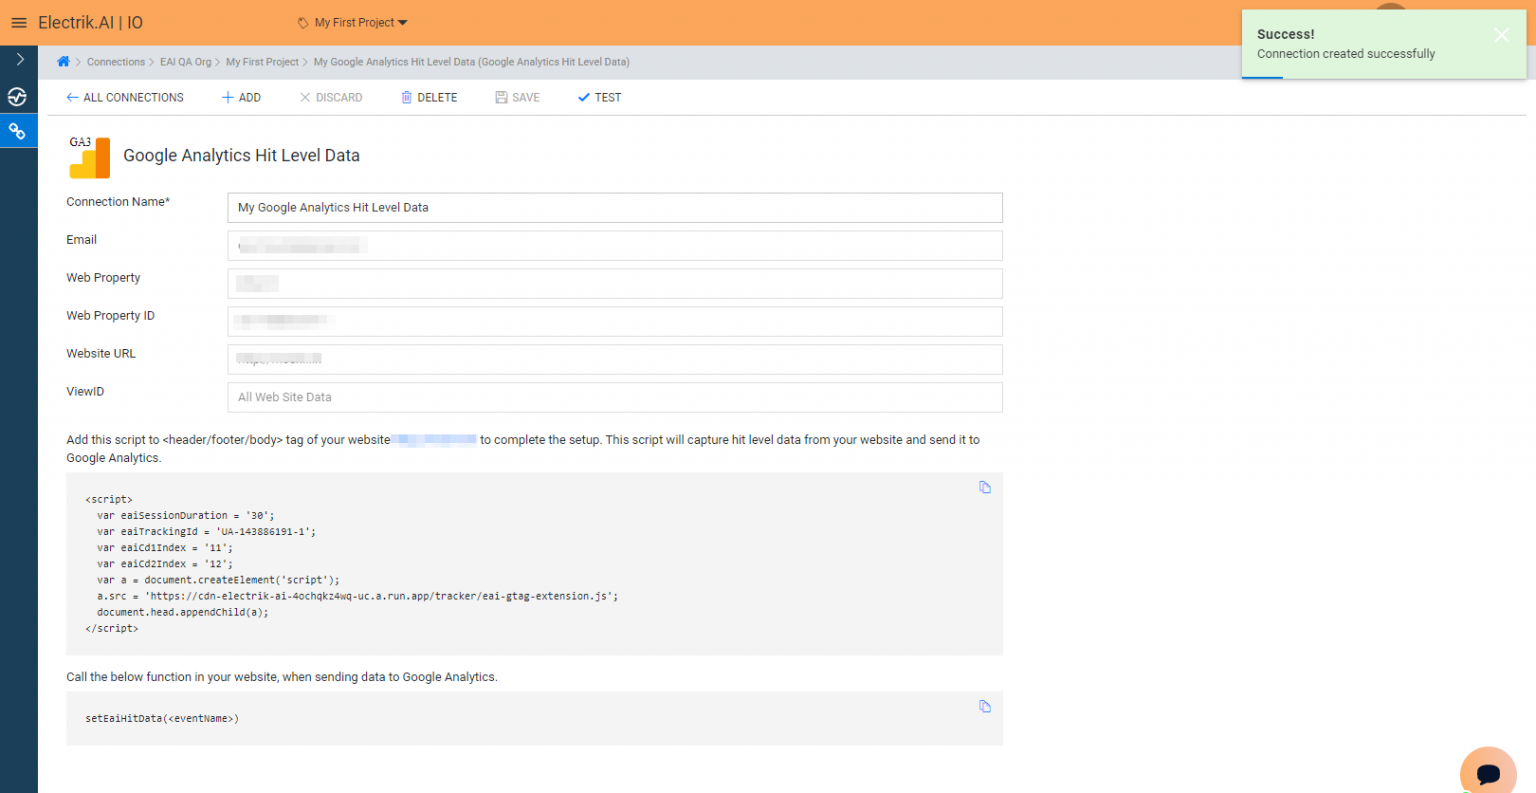Copy the setEaiHitData snippet using copy icon
The width and height of the screenshot is (1536, 793).
pyautogui.click(x=985, y=706)
